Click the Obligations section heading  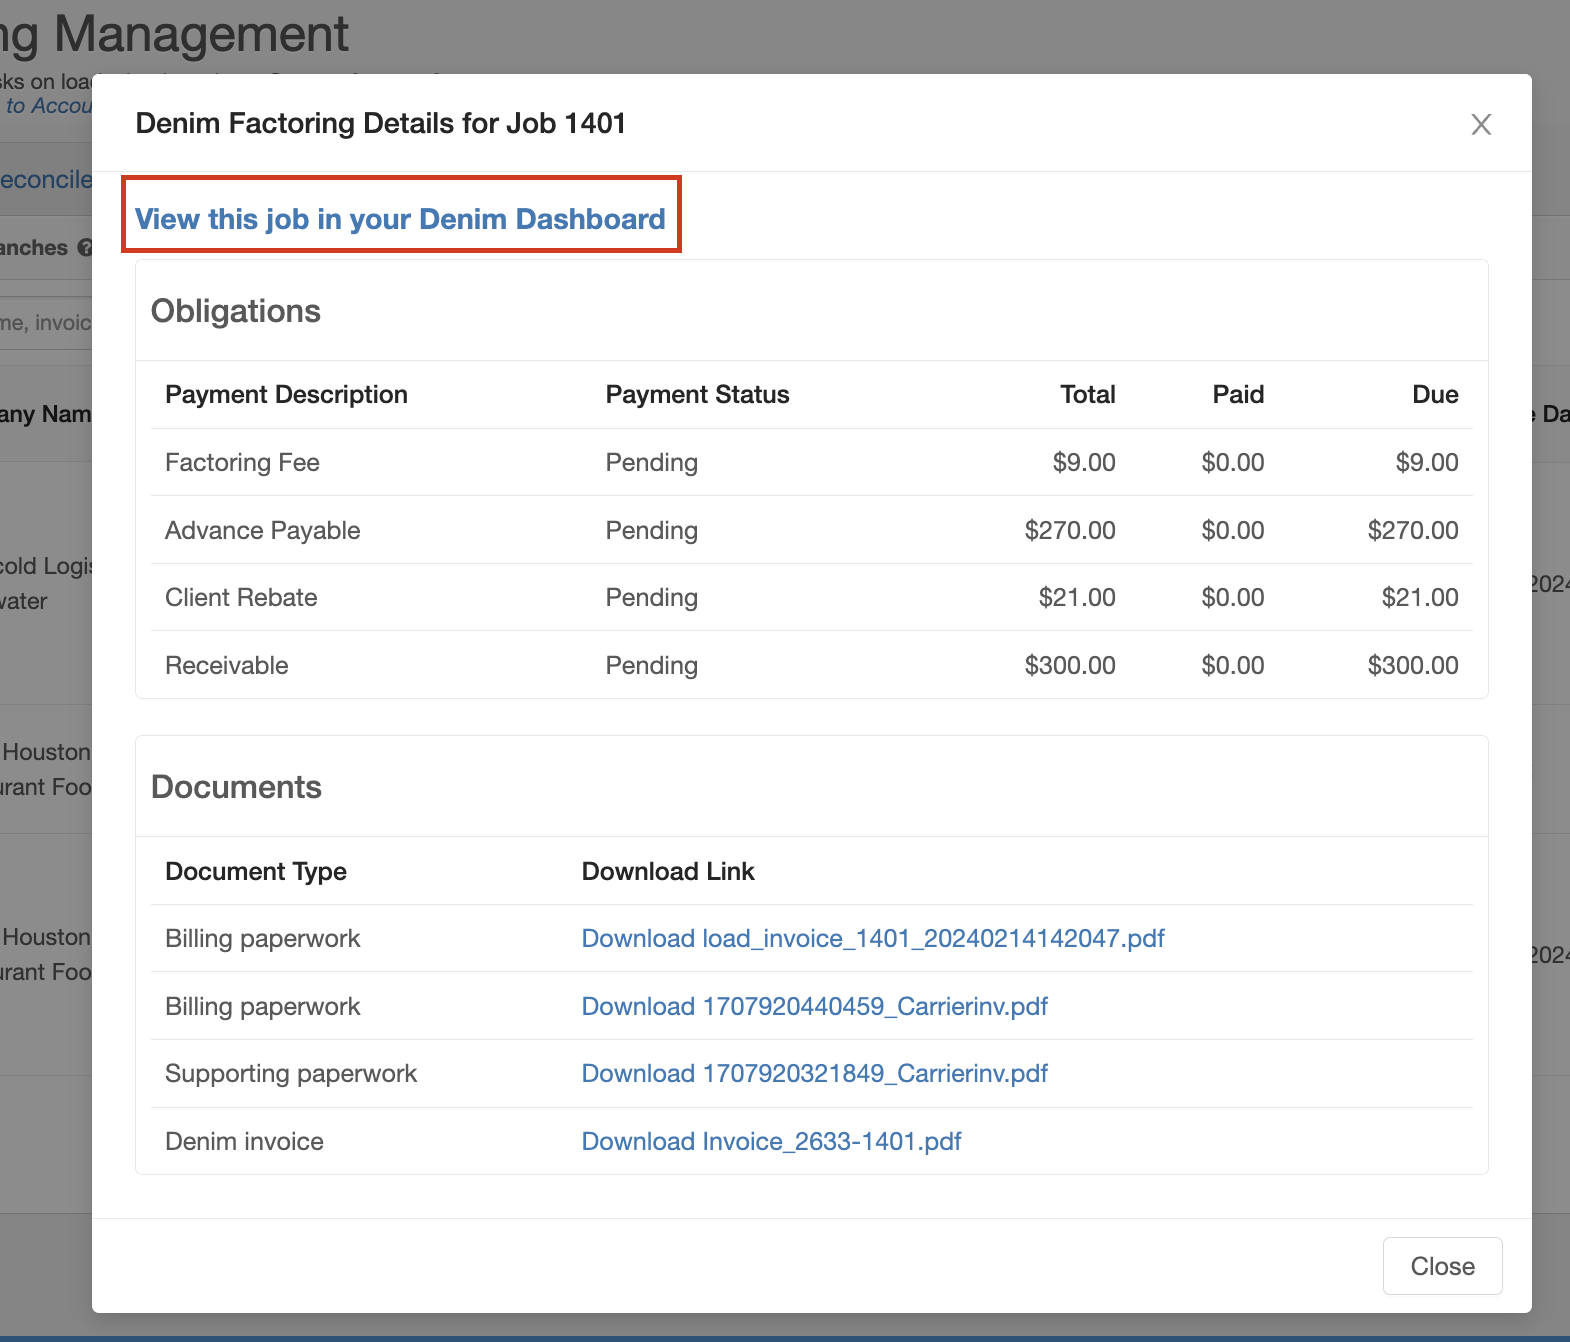coord(236,311)
